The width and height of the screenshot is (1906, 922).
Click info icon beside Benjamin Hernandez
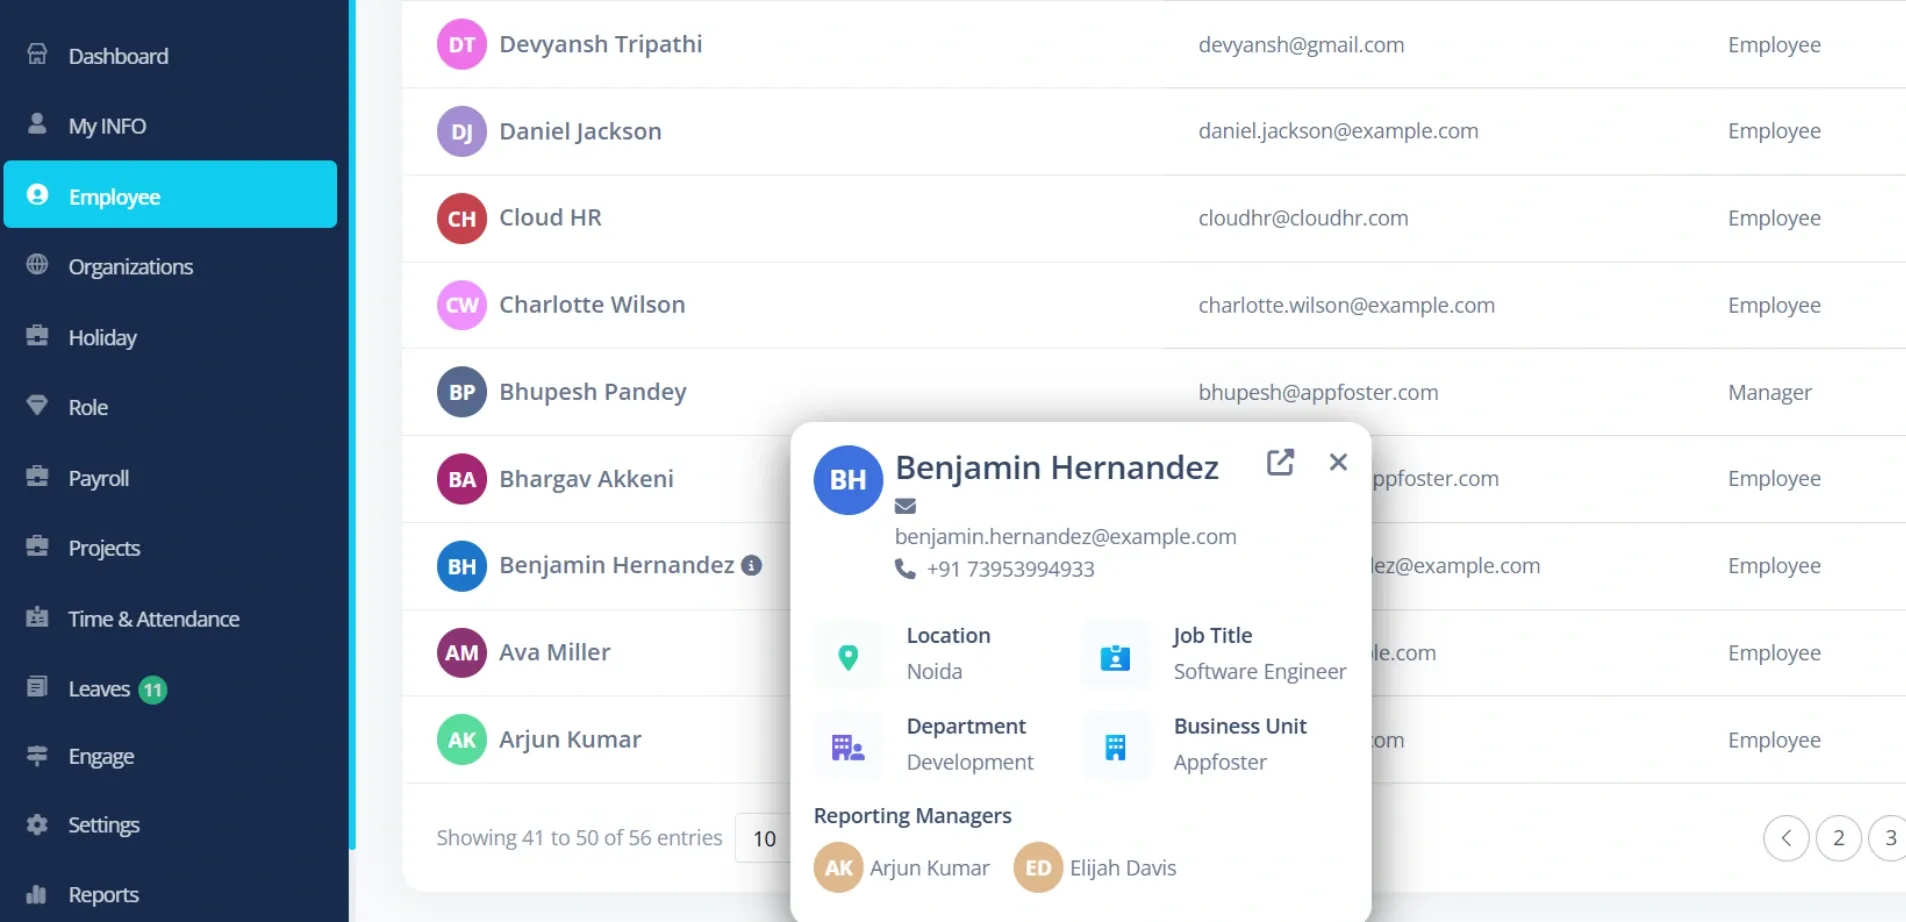point(751,565)
